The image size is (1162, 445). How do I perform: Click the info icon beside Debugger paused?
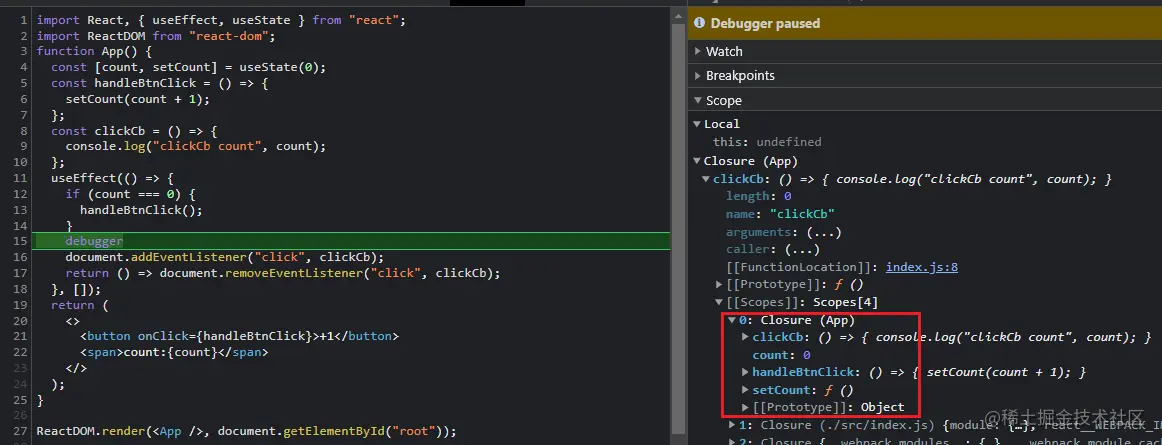pyautogui.click(x=700, y=24)
